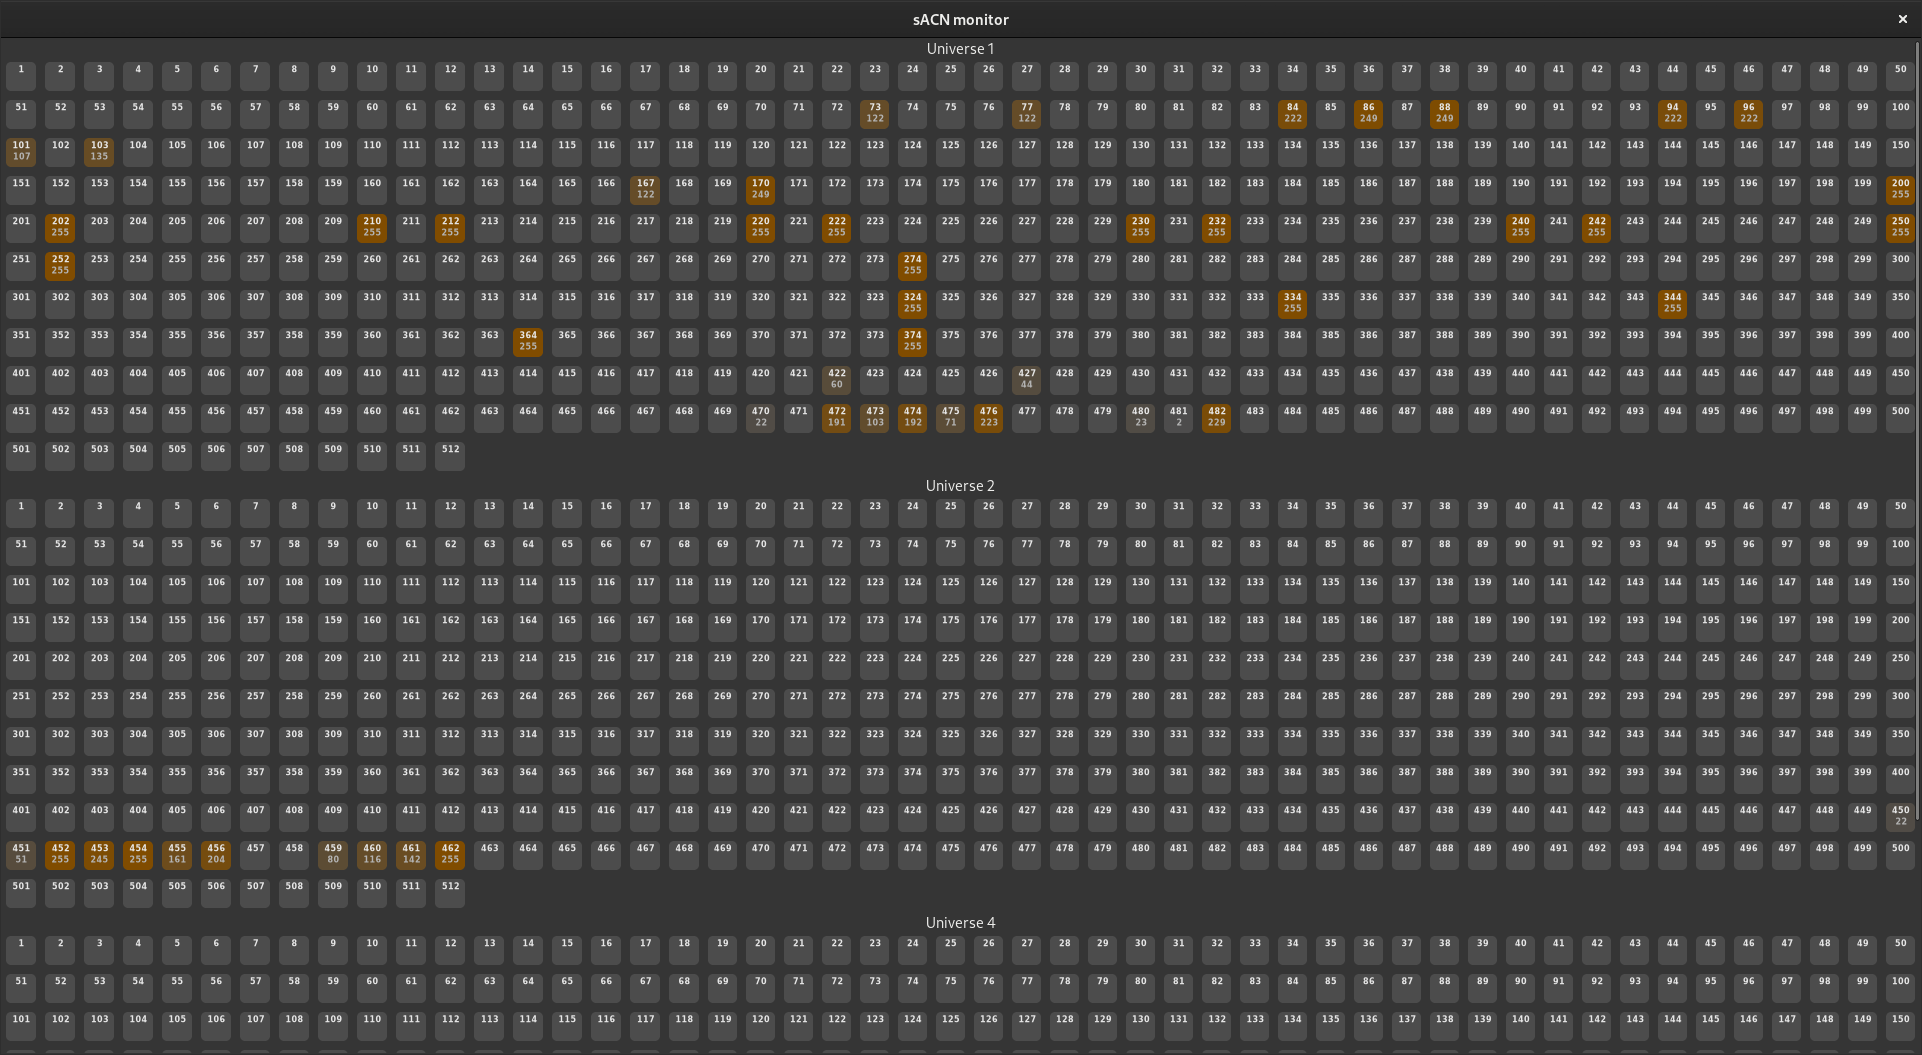Select Universe 1 channel 242 at 255

click(1597, 227)
